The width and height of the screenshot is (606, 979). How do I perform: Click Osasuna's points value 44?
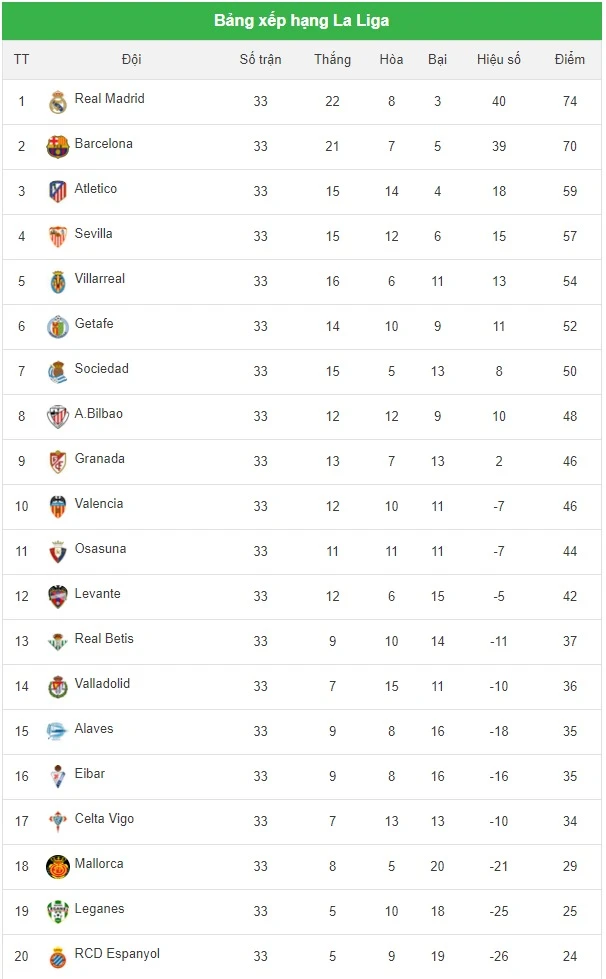[x=570, y=551]
